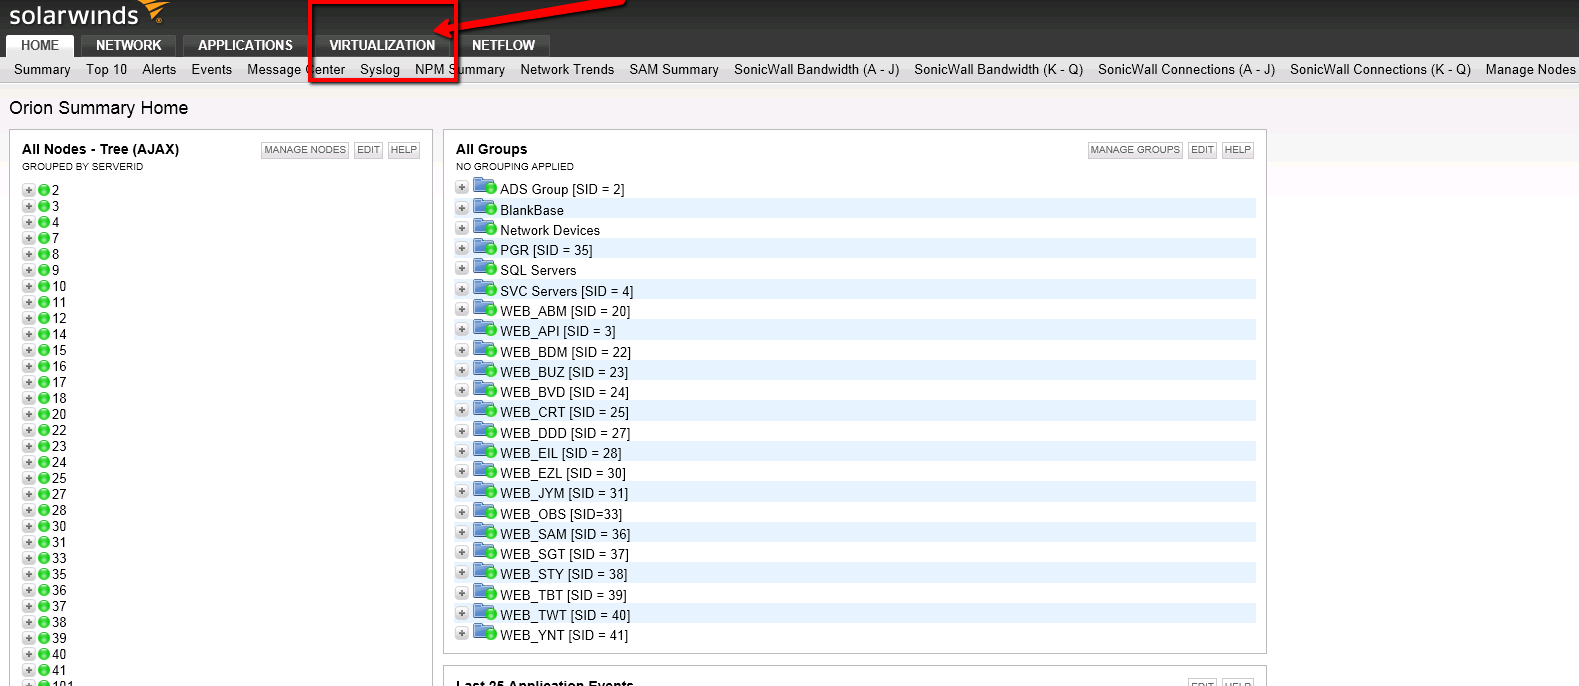Click the WEB_SGT group folder icon

[485, 551]
